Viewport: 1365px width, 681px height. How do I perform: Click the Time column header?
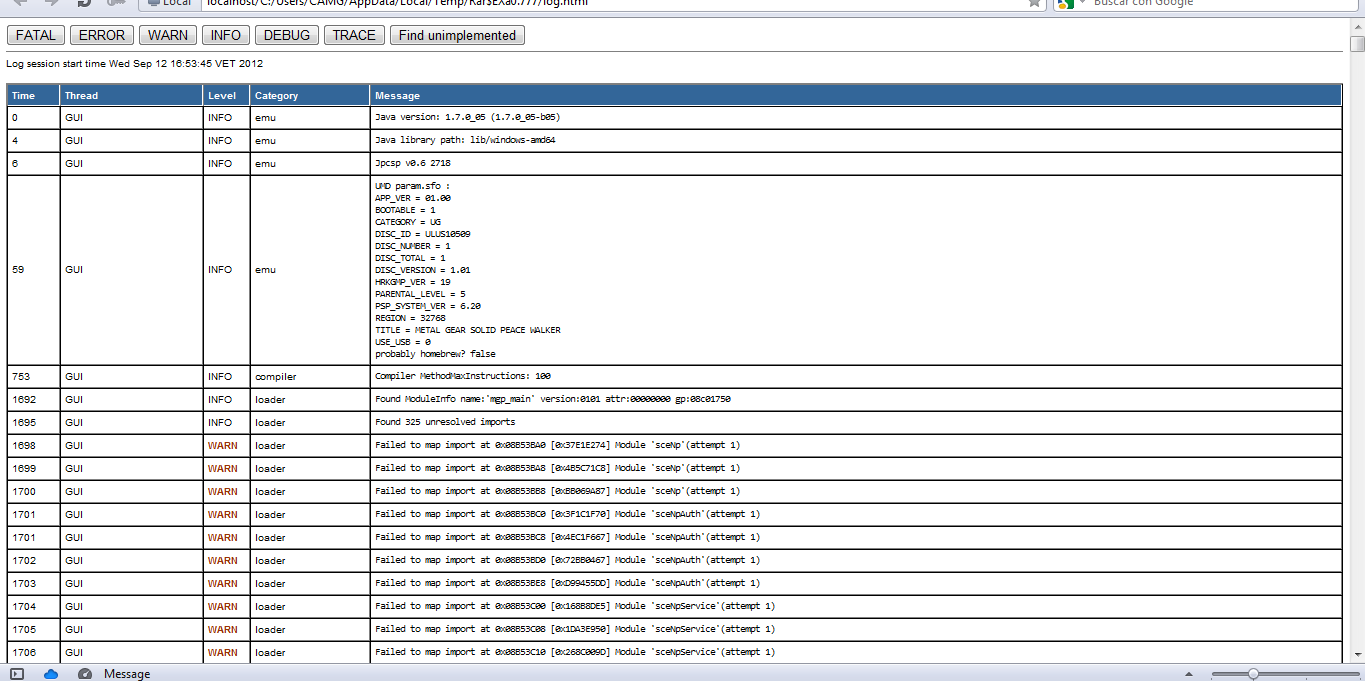pyautogui.click(x=34, y=95)
